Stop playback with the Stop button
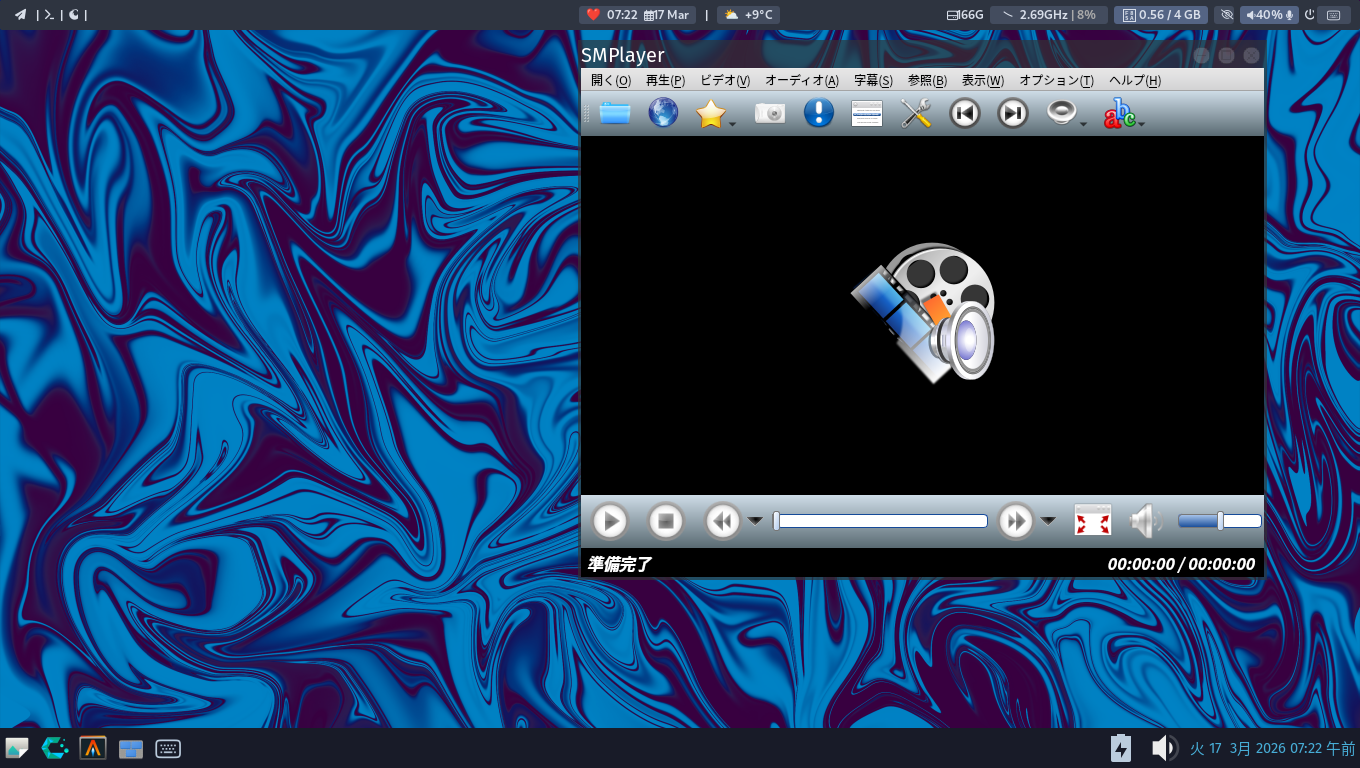The height and width of the screenshot is (768, 1360). 665,521
